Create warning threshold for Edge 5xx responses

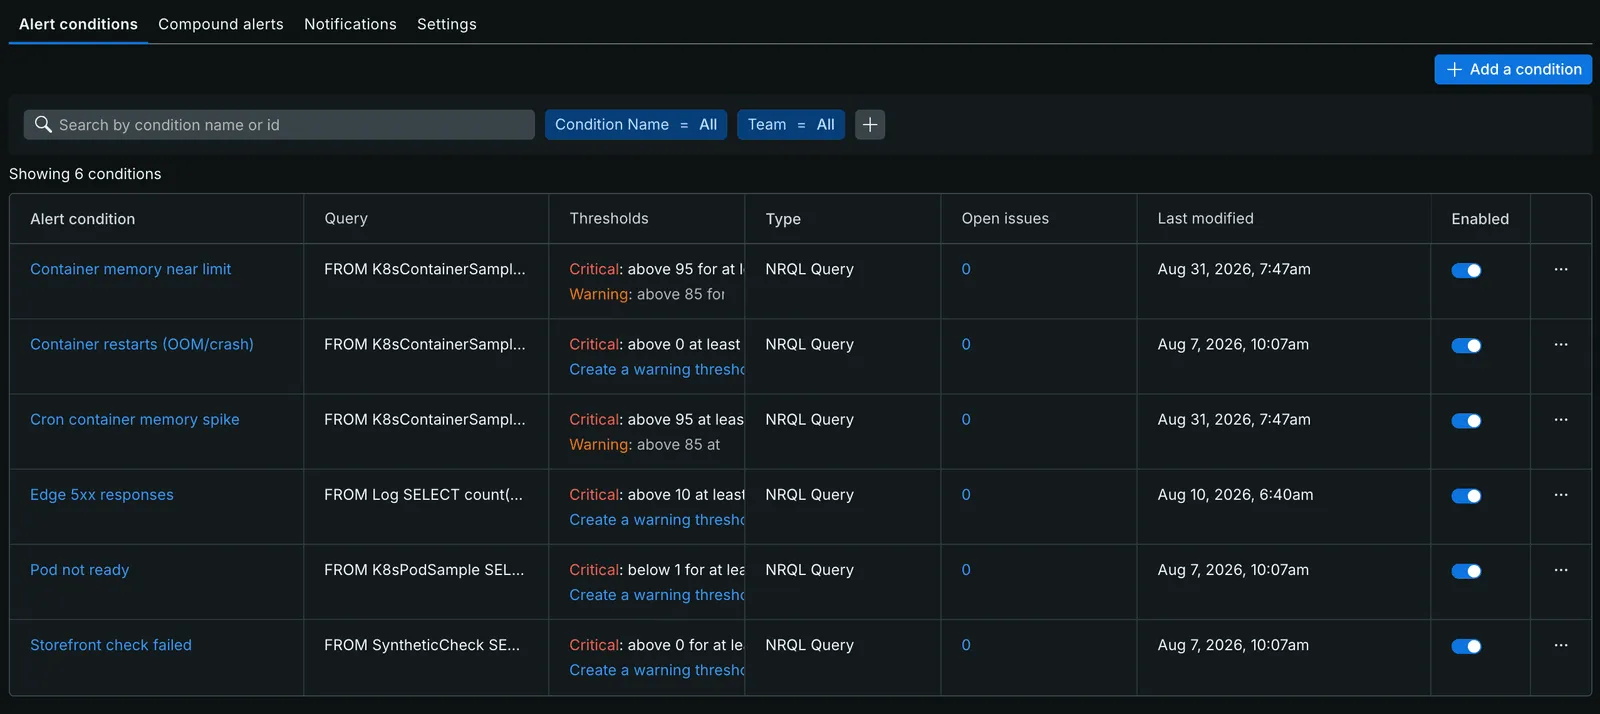pyautogui.click(x=656, y=520)
